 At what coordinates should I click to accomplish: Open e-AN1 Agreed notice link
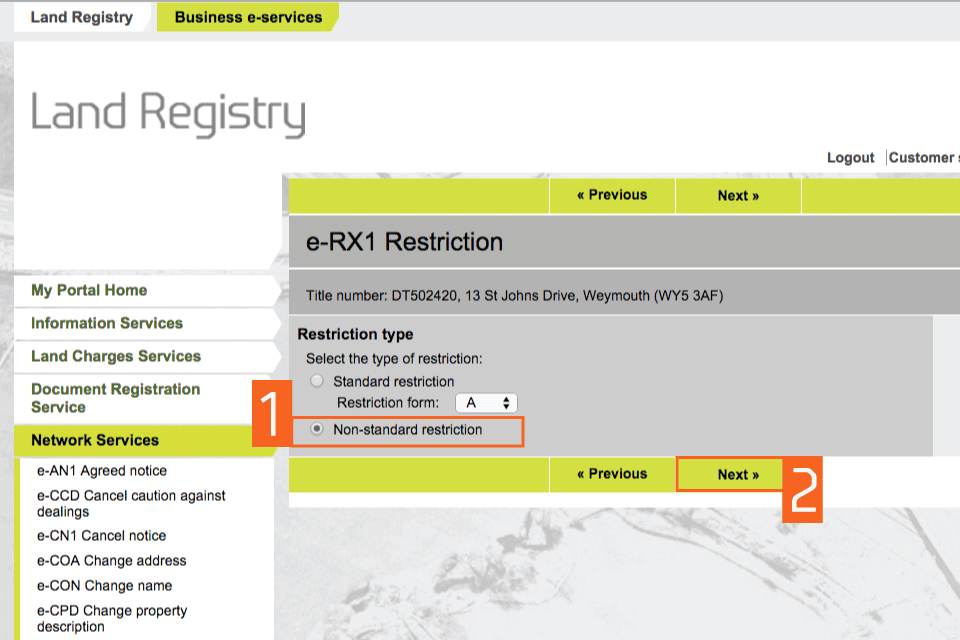pyautogui.click(x=102, y=471)
